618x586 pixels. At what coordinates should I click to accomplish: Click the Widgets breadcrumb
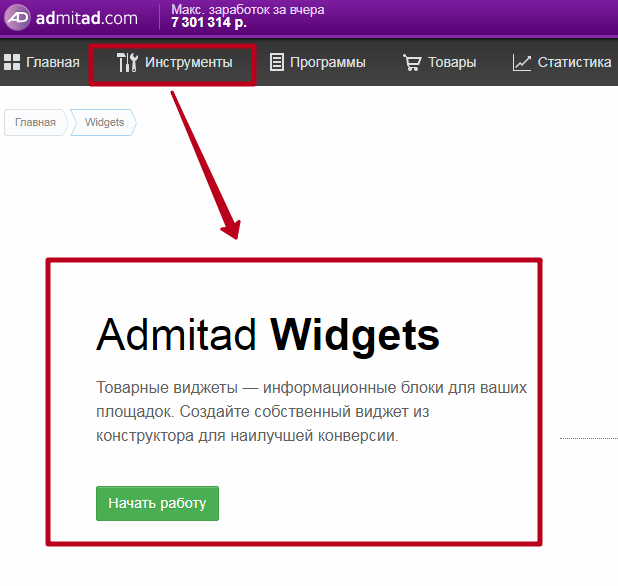coord(104,122)
